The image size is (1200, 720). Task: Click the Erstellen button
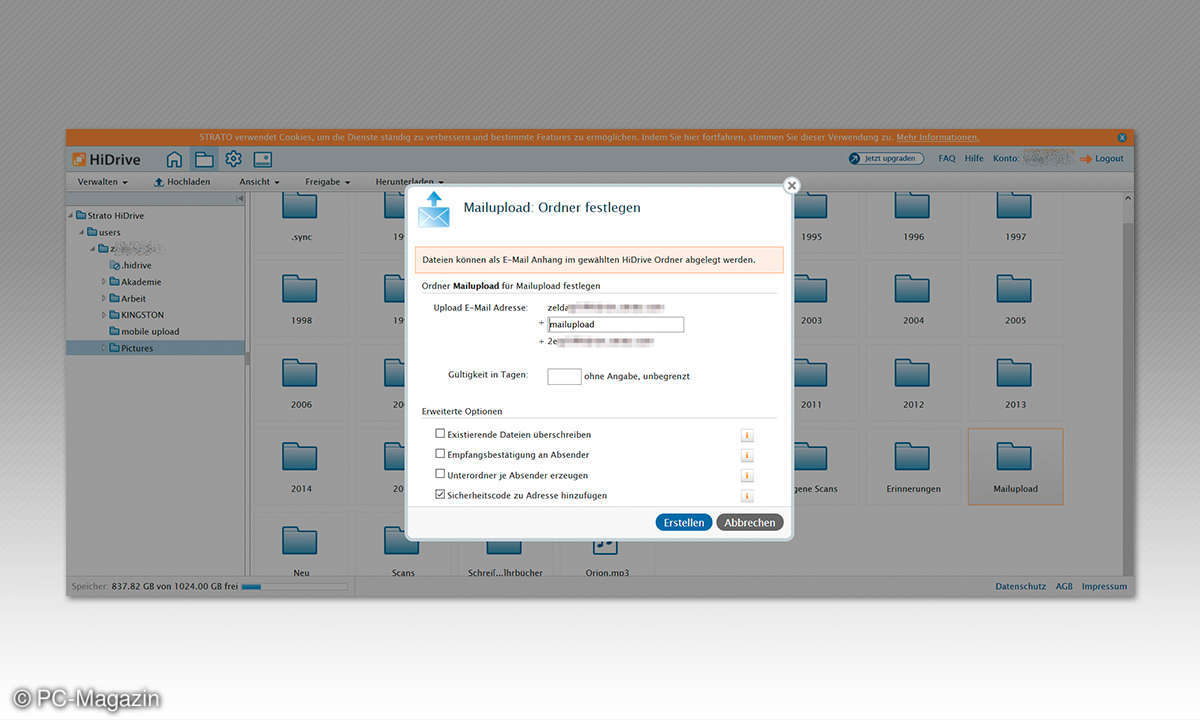tap(684, 522)
